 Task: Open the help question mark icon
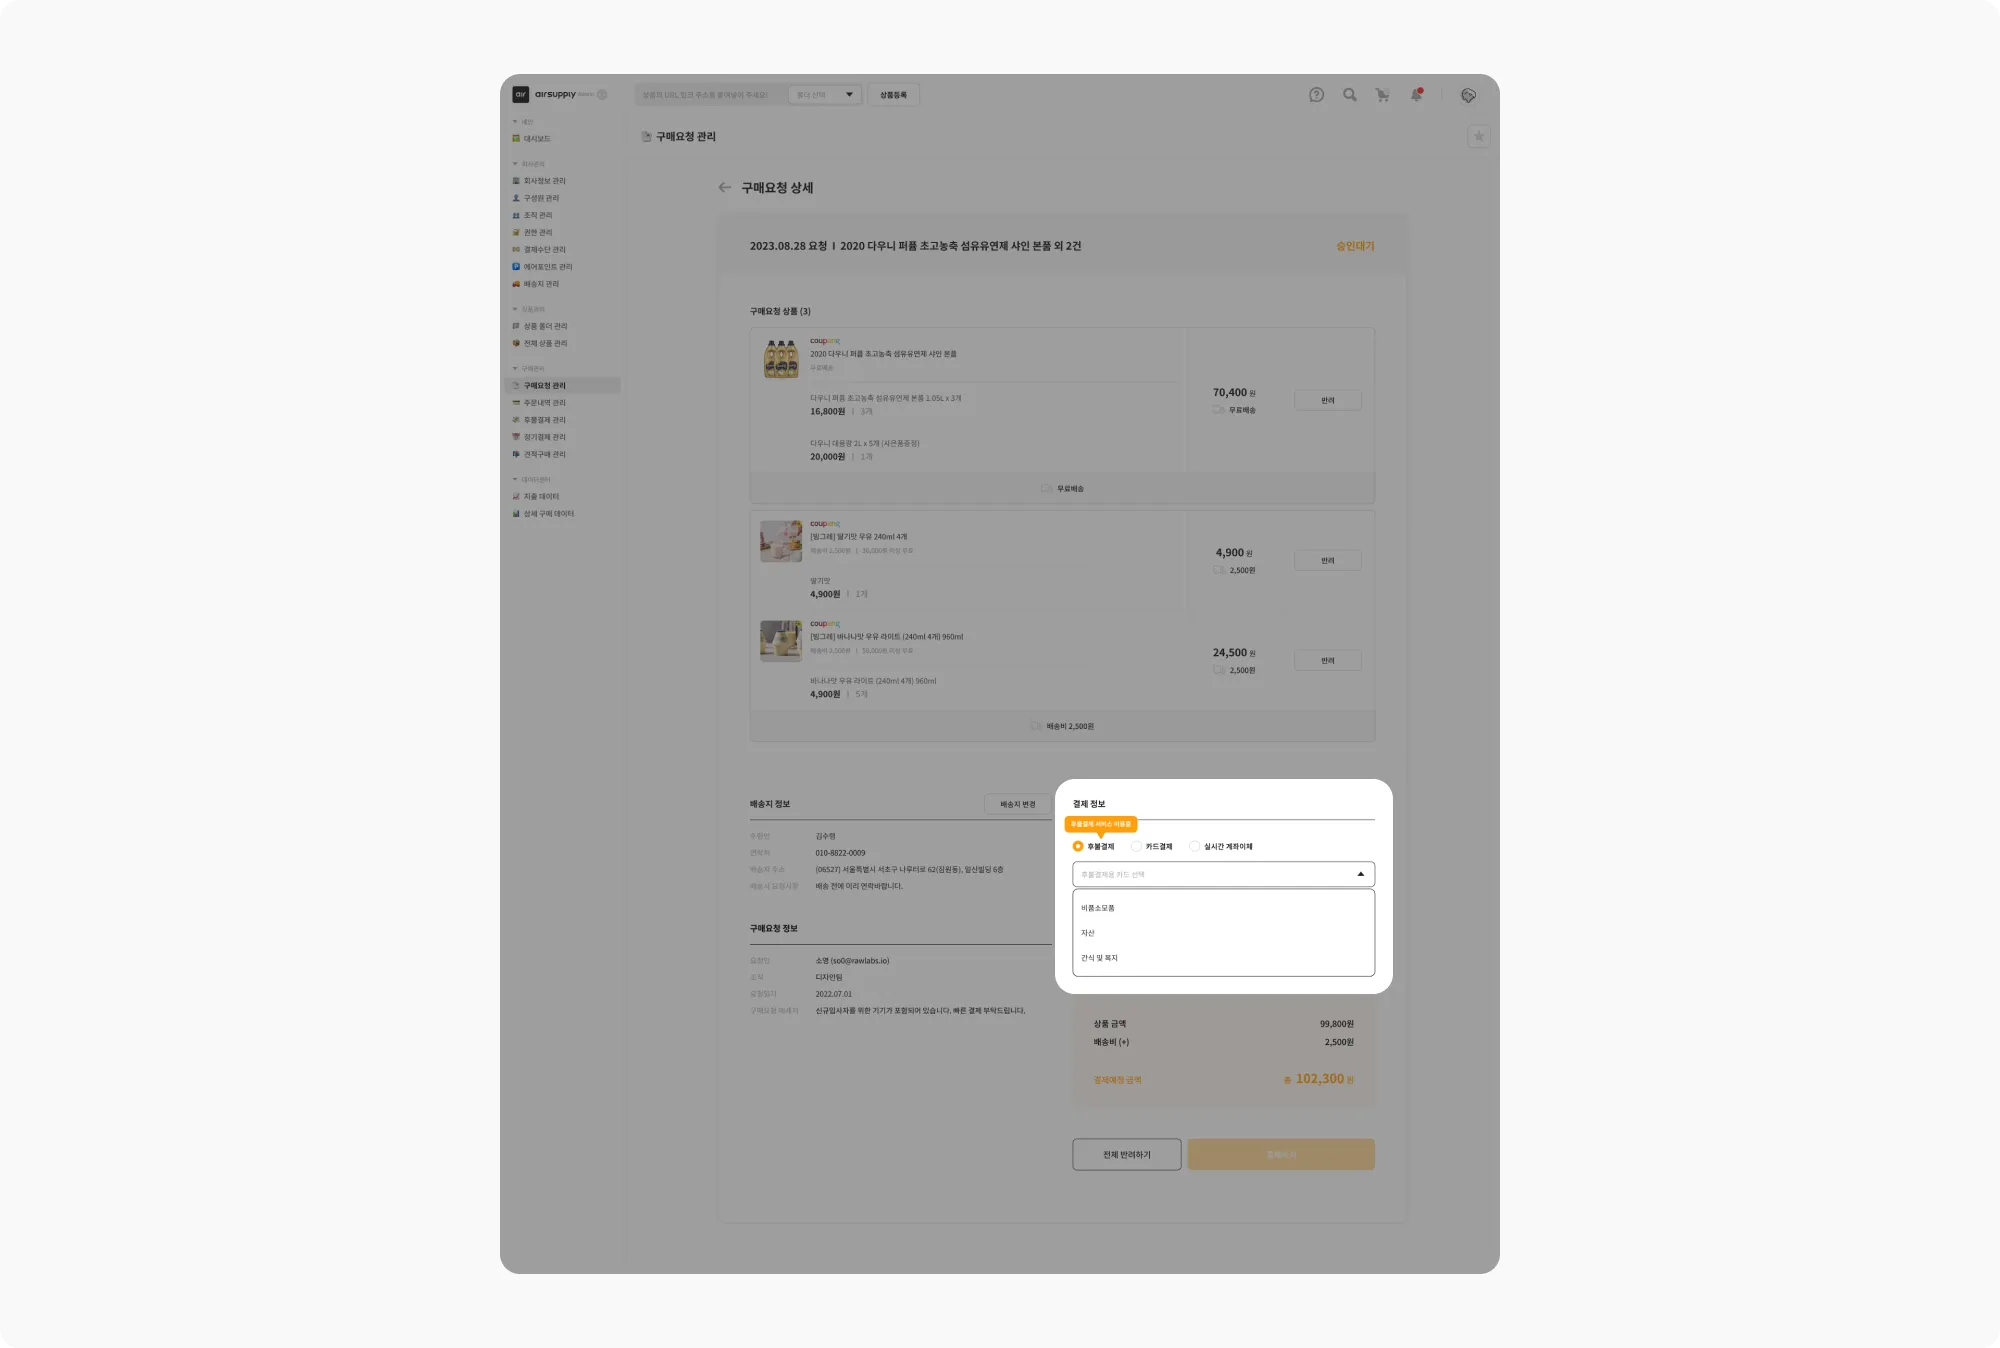(1316, 95)
